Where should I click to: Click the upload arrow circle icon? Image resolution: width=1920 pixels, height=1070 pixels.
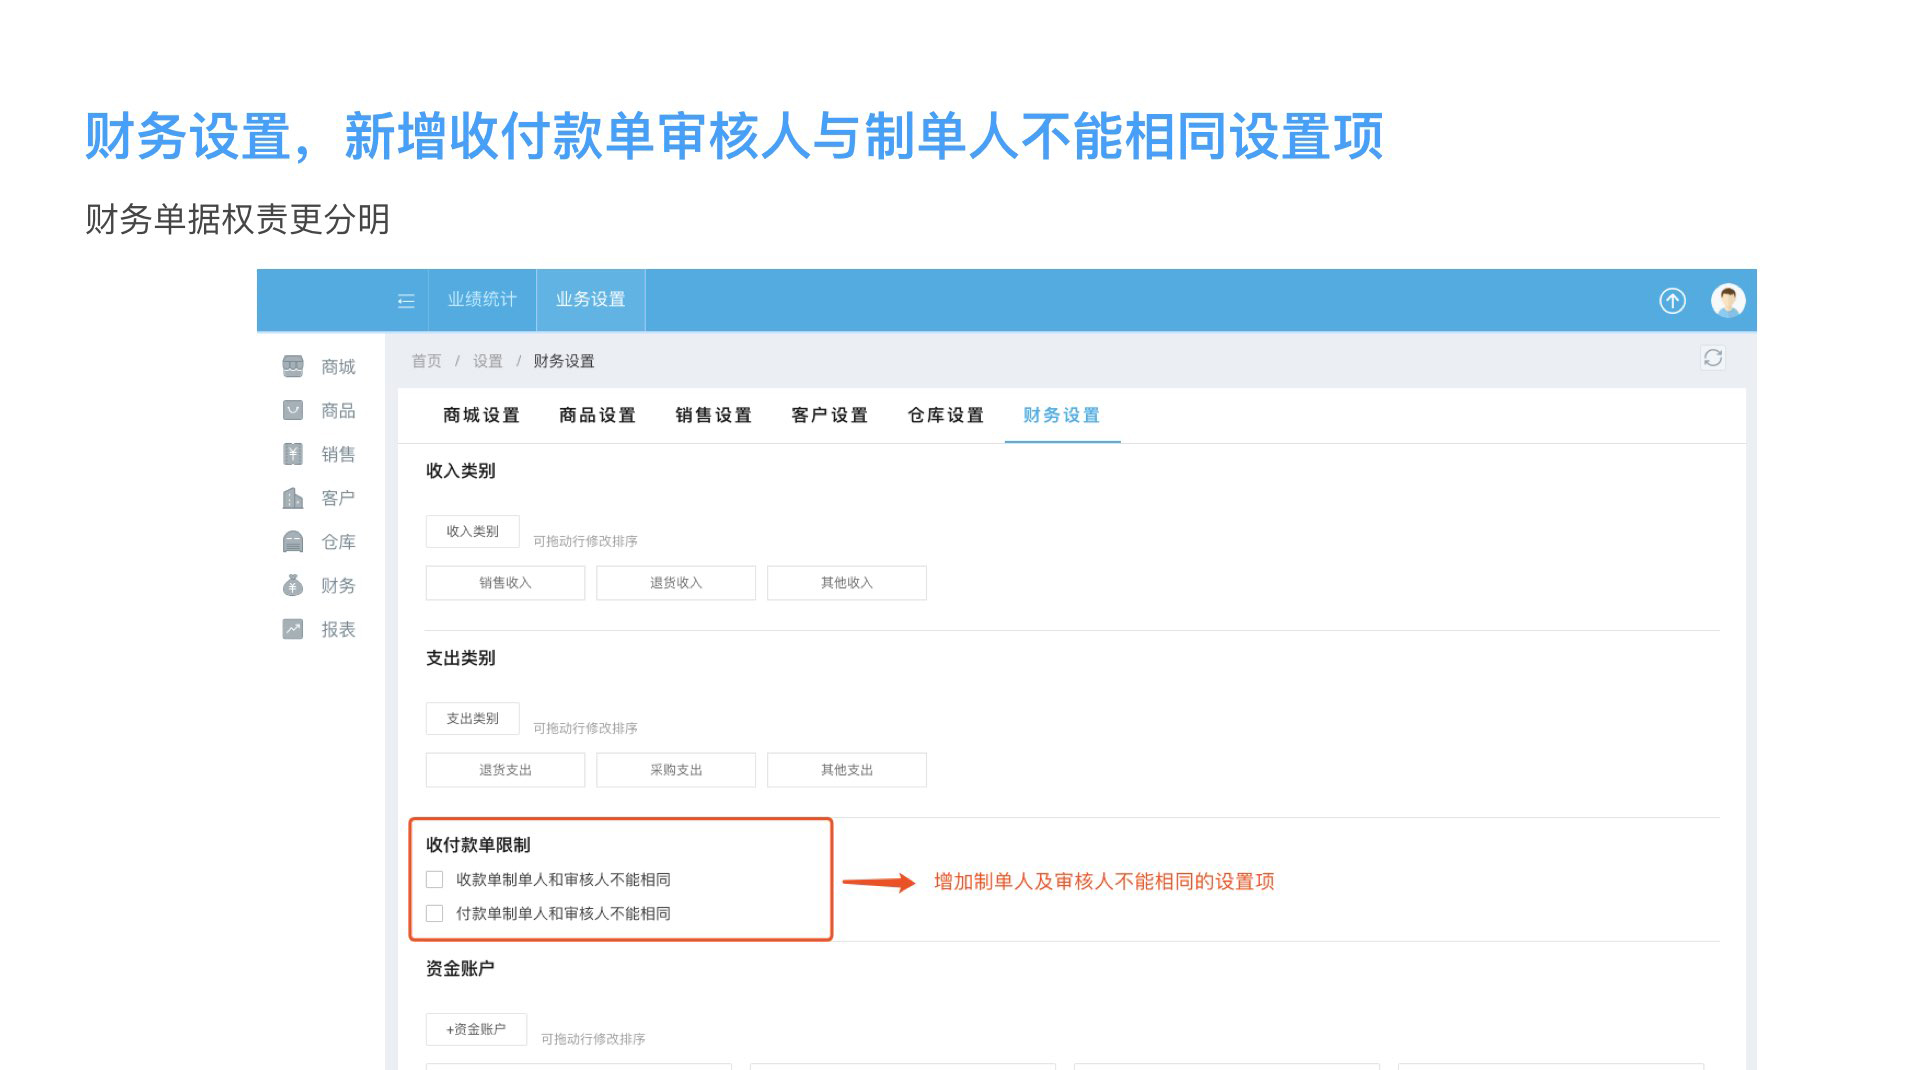tap(1672, 300)
